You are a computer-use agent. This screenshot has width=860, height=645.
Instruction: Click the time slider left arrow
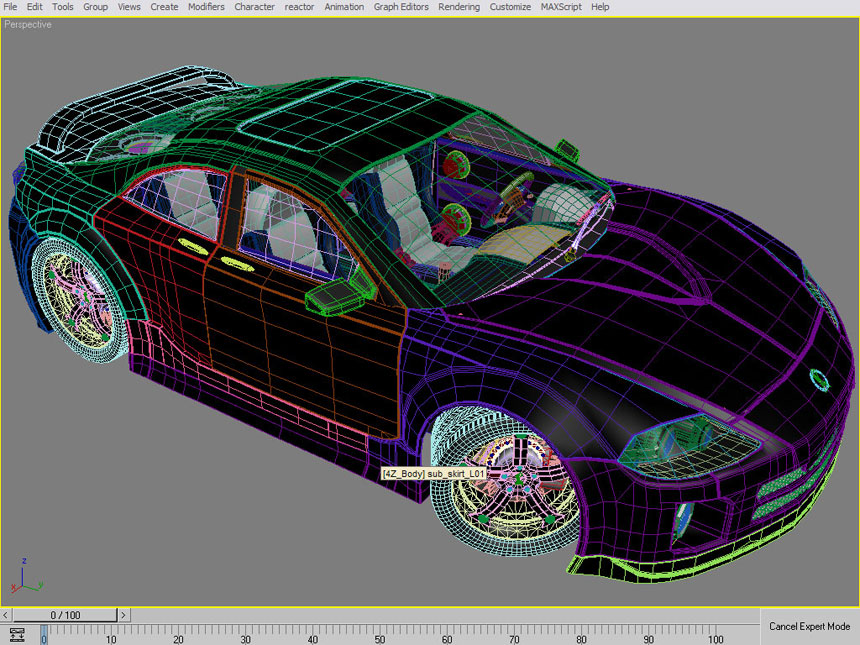point(7,615)
